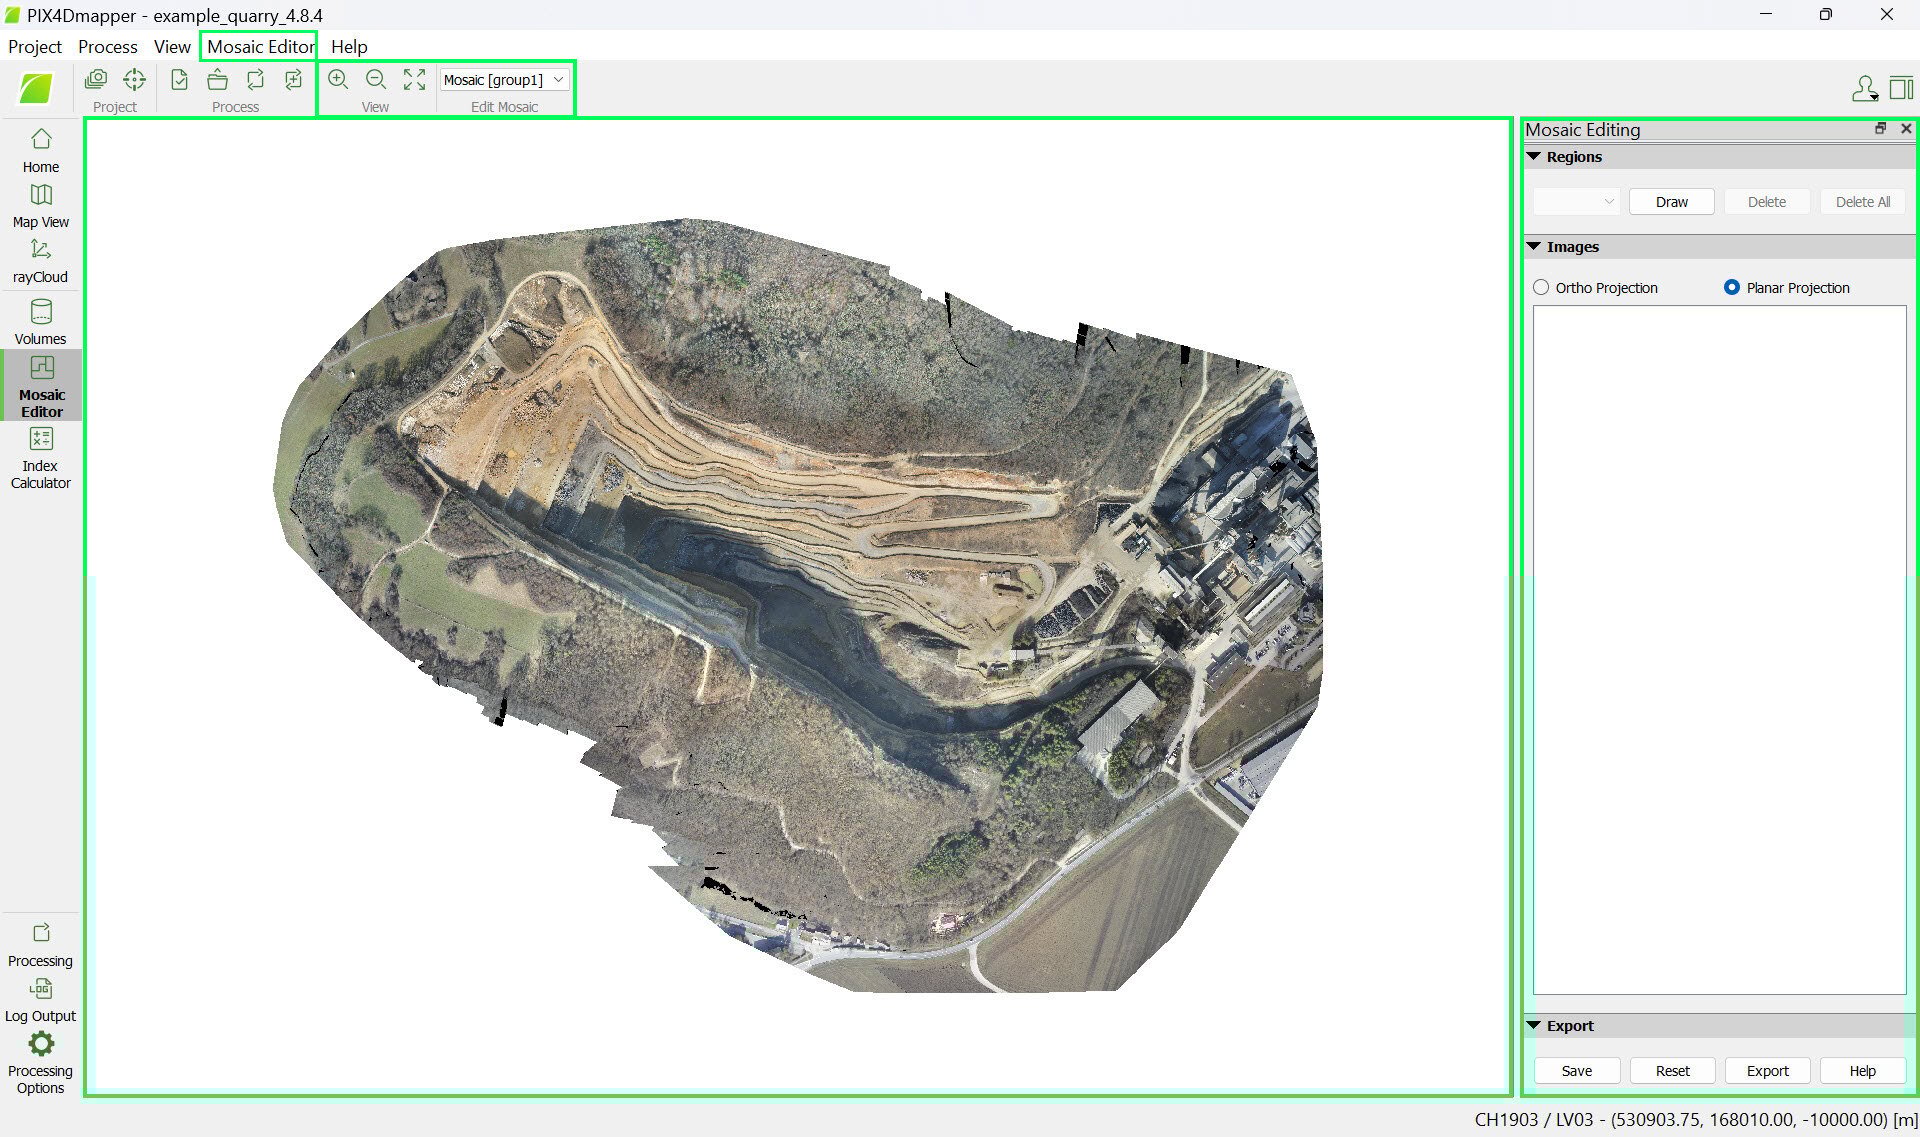Select the Ortho Projection radio button
This screenshot has height=1137, width=1920.
point(1541,287)
